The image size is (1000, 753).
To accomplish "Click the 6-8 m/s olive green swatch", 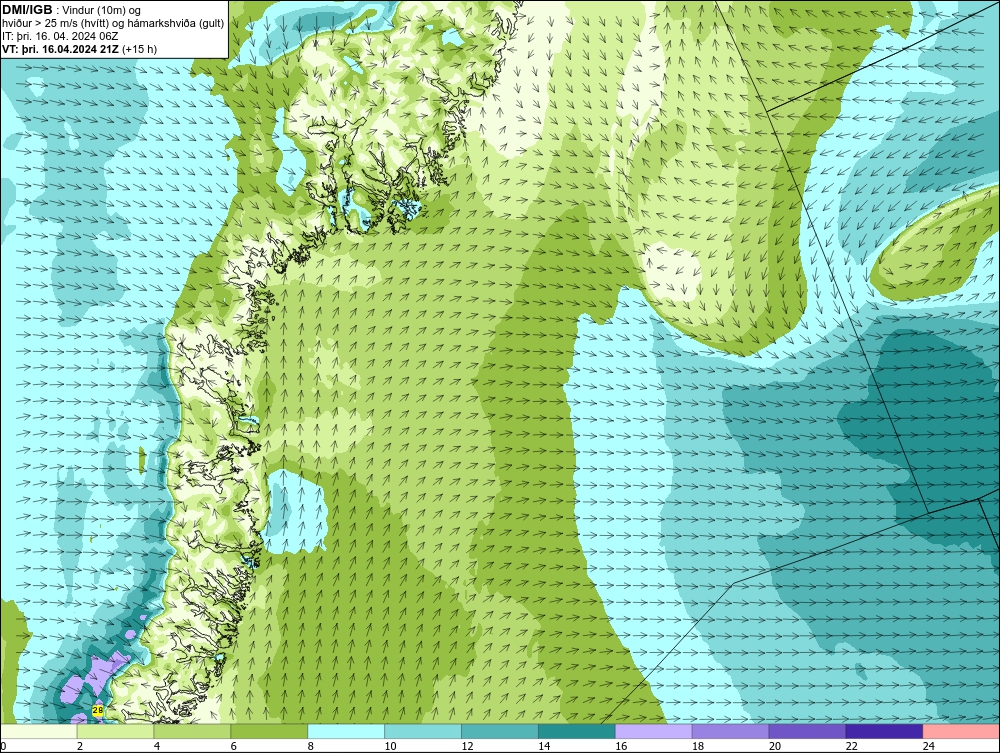I will 269,731.
